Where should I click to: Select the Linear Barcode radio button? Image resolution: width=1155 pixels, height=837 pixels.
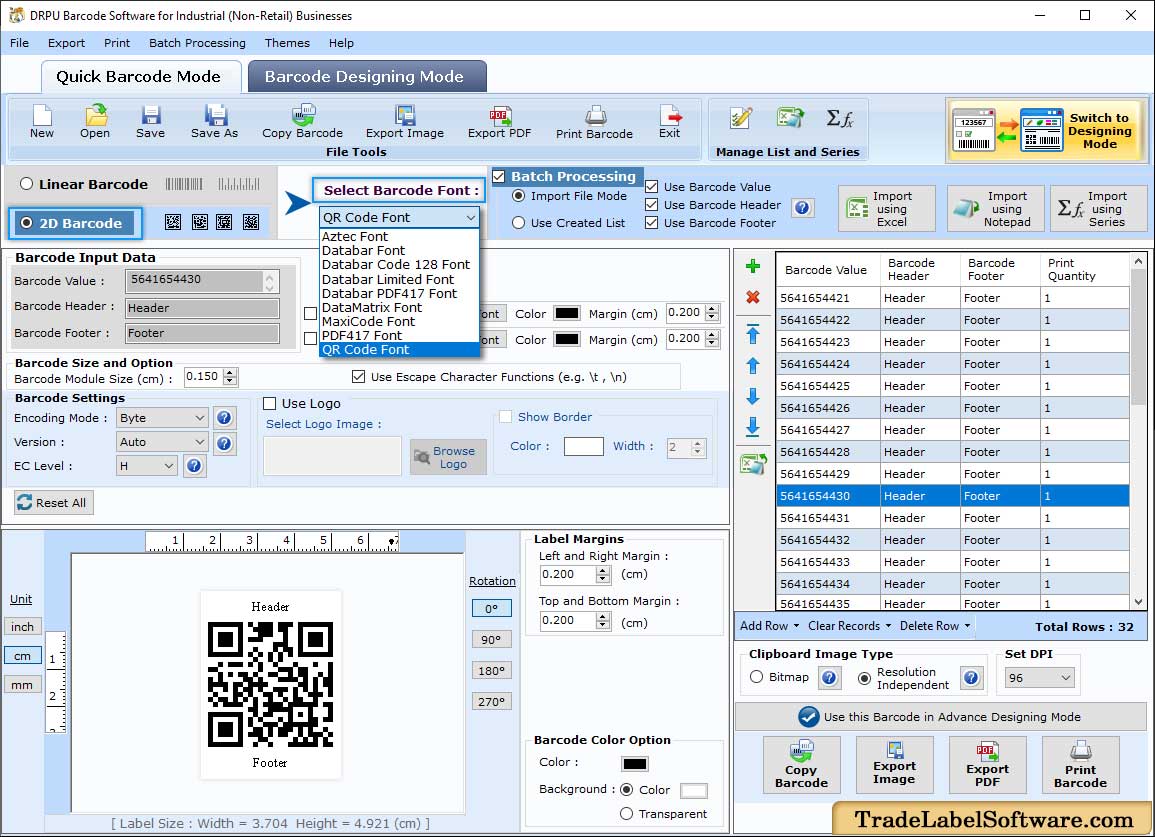(x=27, y=184)
